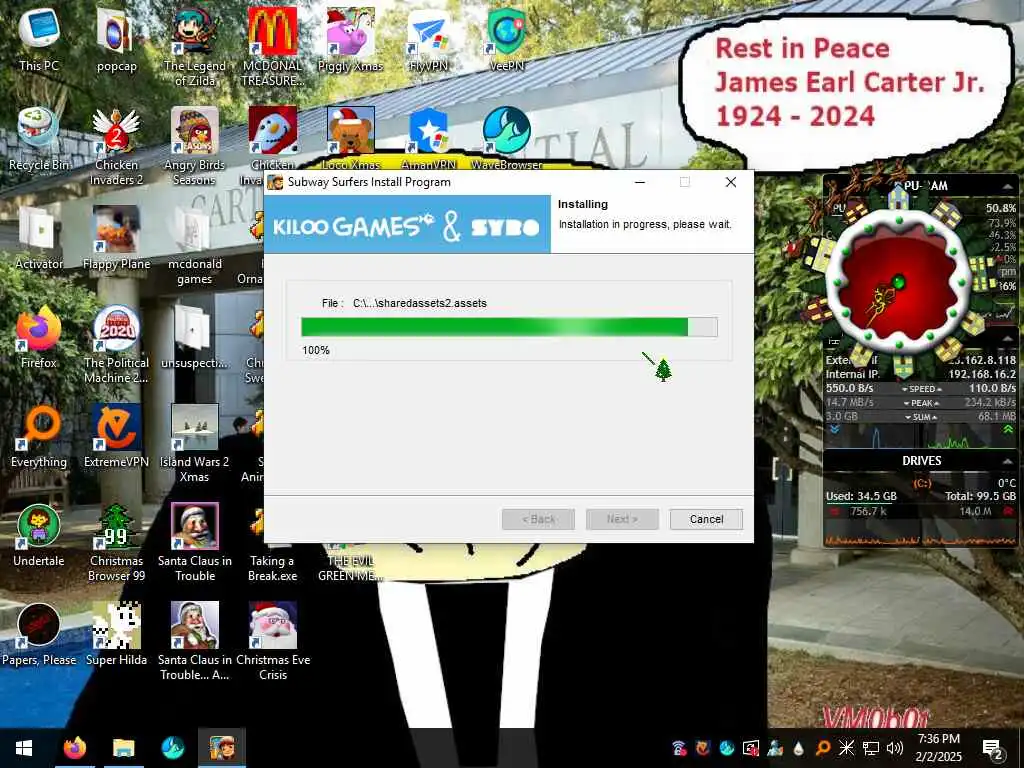Launch the Undertale desktop shortcut
The width and height of the screenshot is (1024, 768).
[x=39, y=536]
